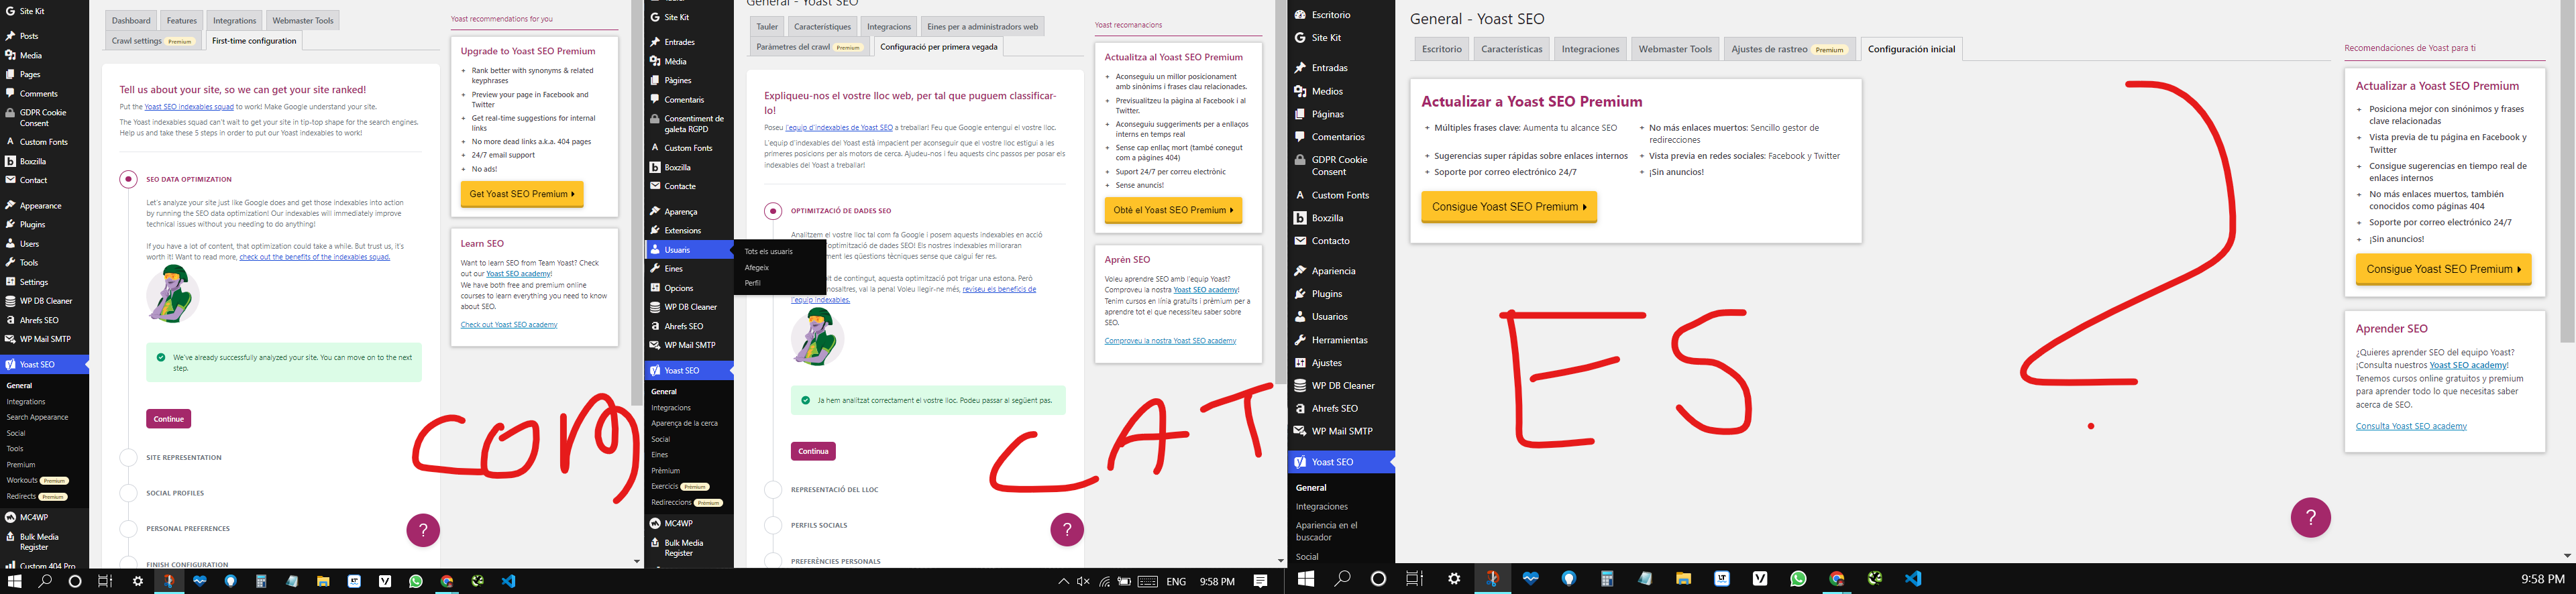Open Posts in the English sidebar
The width and height of the screenshot is (2576, 594).
(x=29, y=36)
